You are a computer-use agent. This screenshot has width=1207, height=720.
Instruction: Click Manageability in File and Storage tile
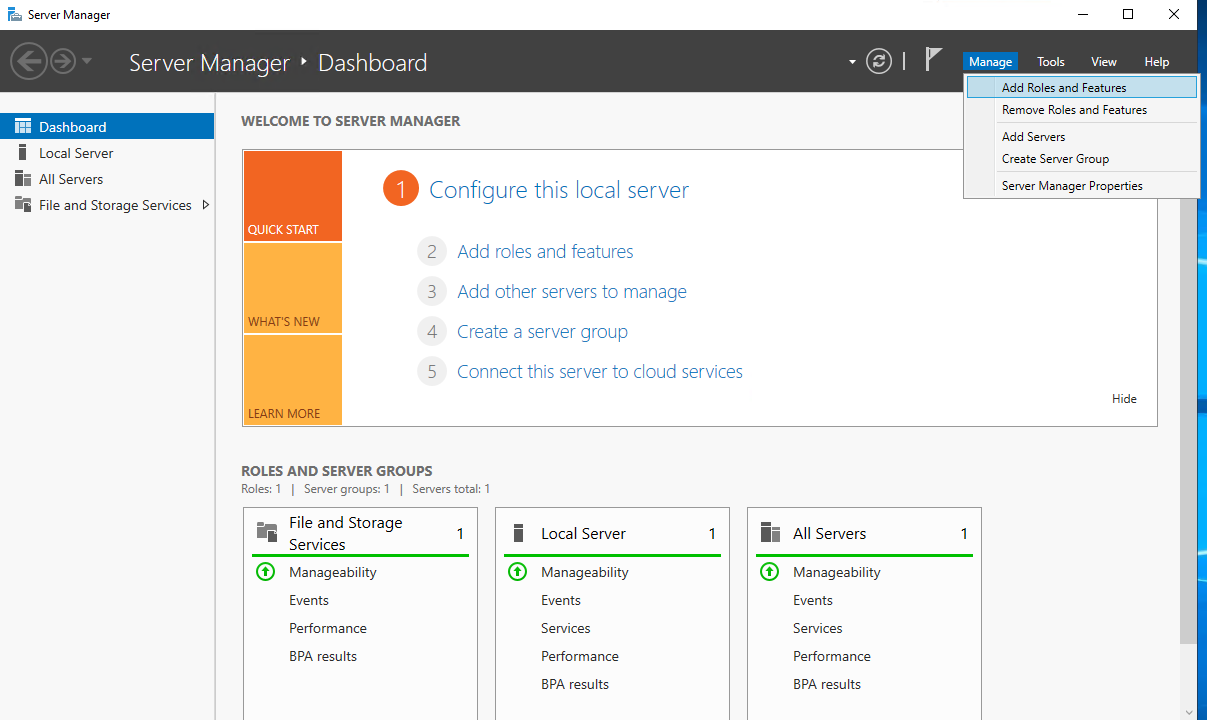coord(333,573)
